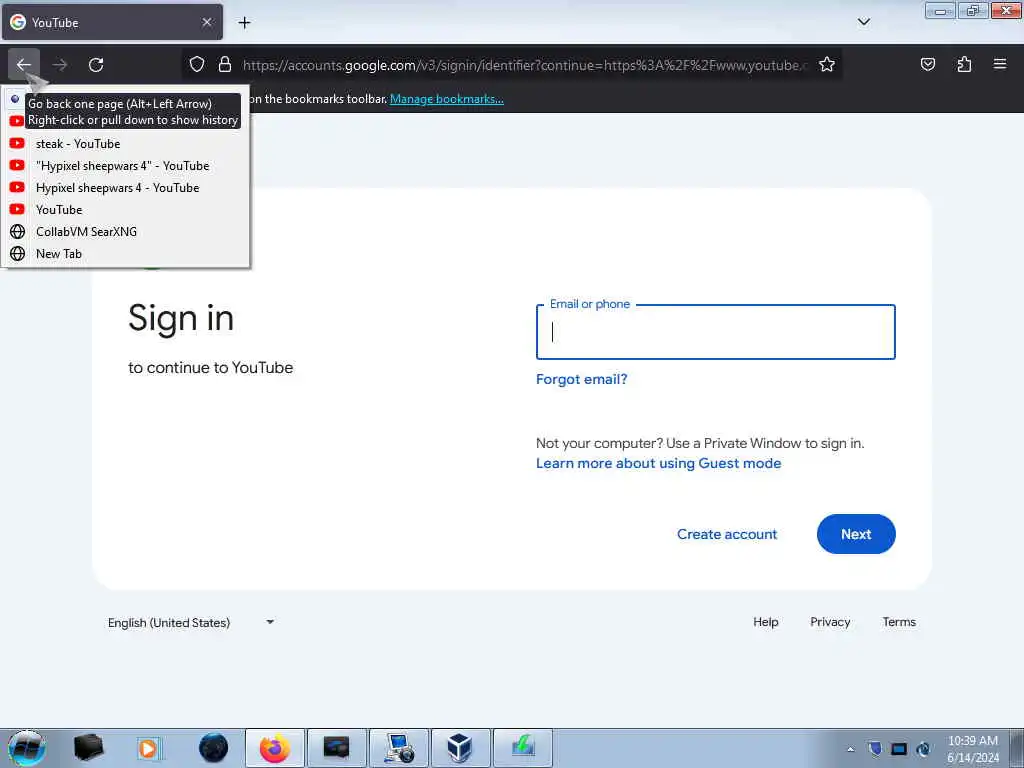Open the dark monitor taskbar app
Screen dimensions: 1024x768
coord(336,748)
